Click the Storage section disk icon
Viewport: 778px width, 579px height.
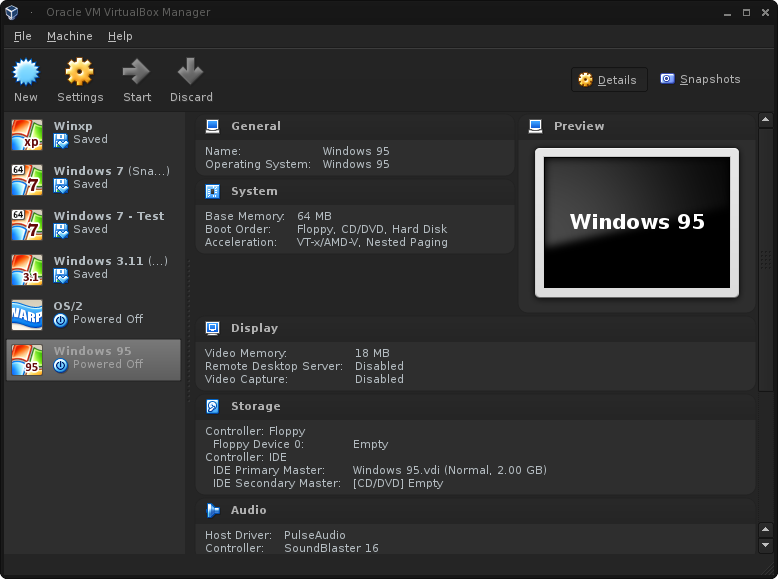[212, 406]
